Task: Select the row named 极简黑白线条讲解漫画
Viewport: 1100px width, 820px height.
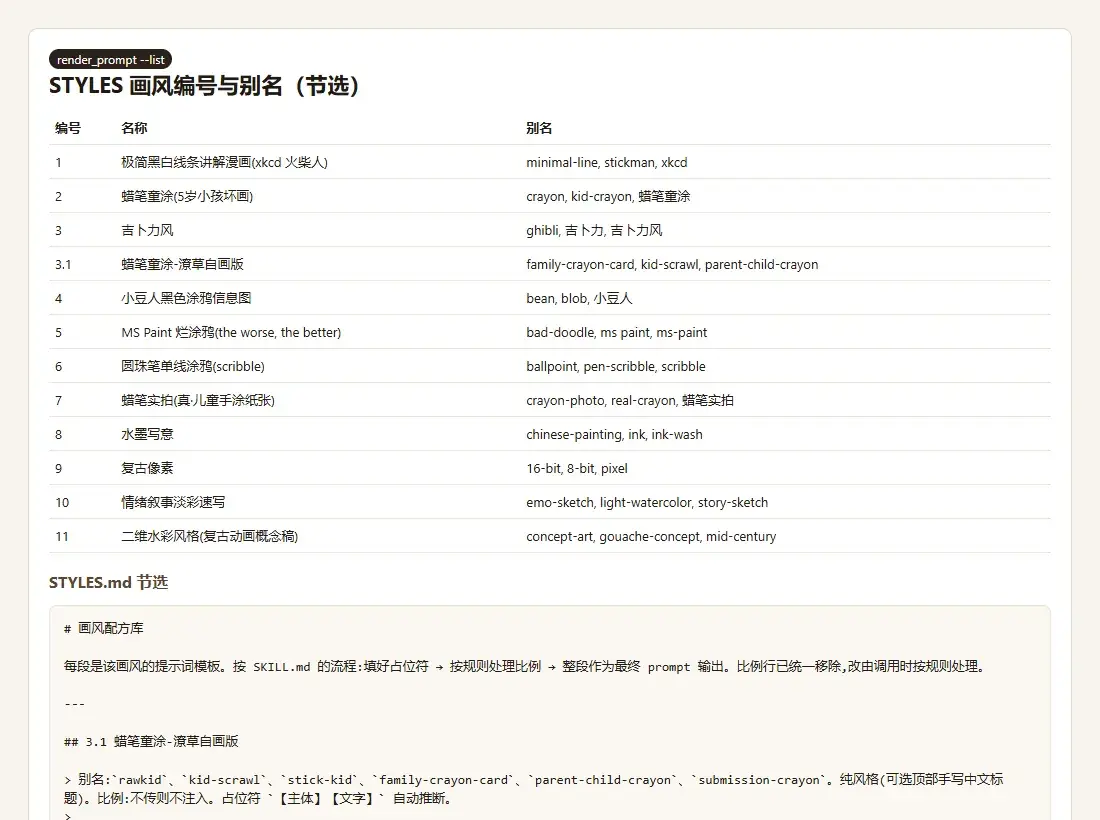Action: click(550, 162)
